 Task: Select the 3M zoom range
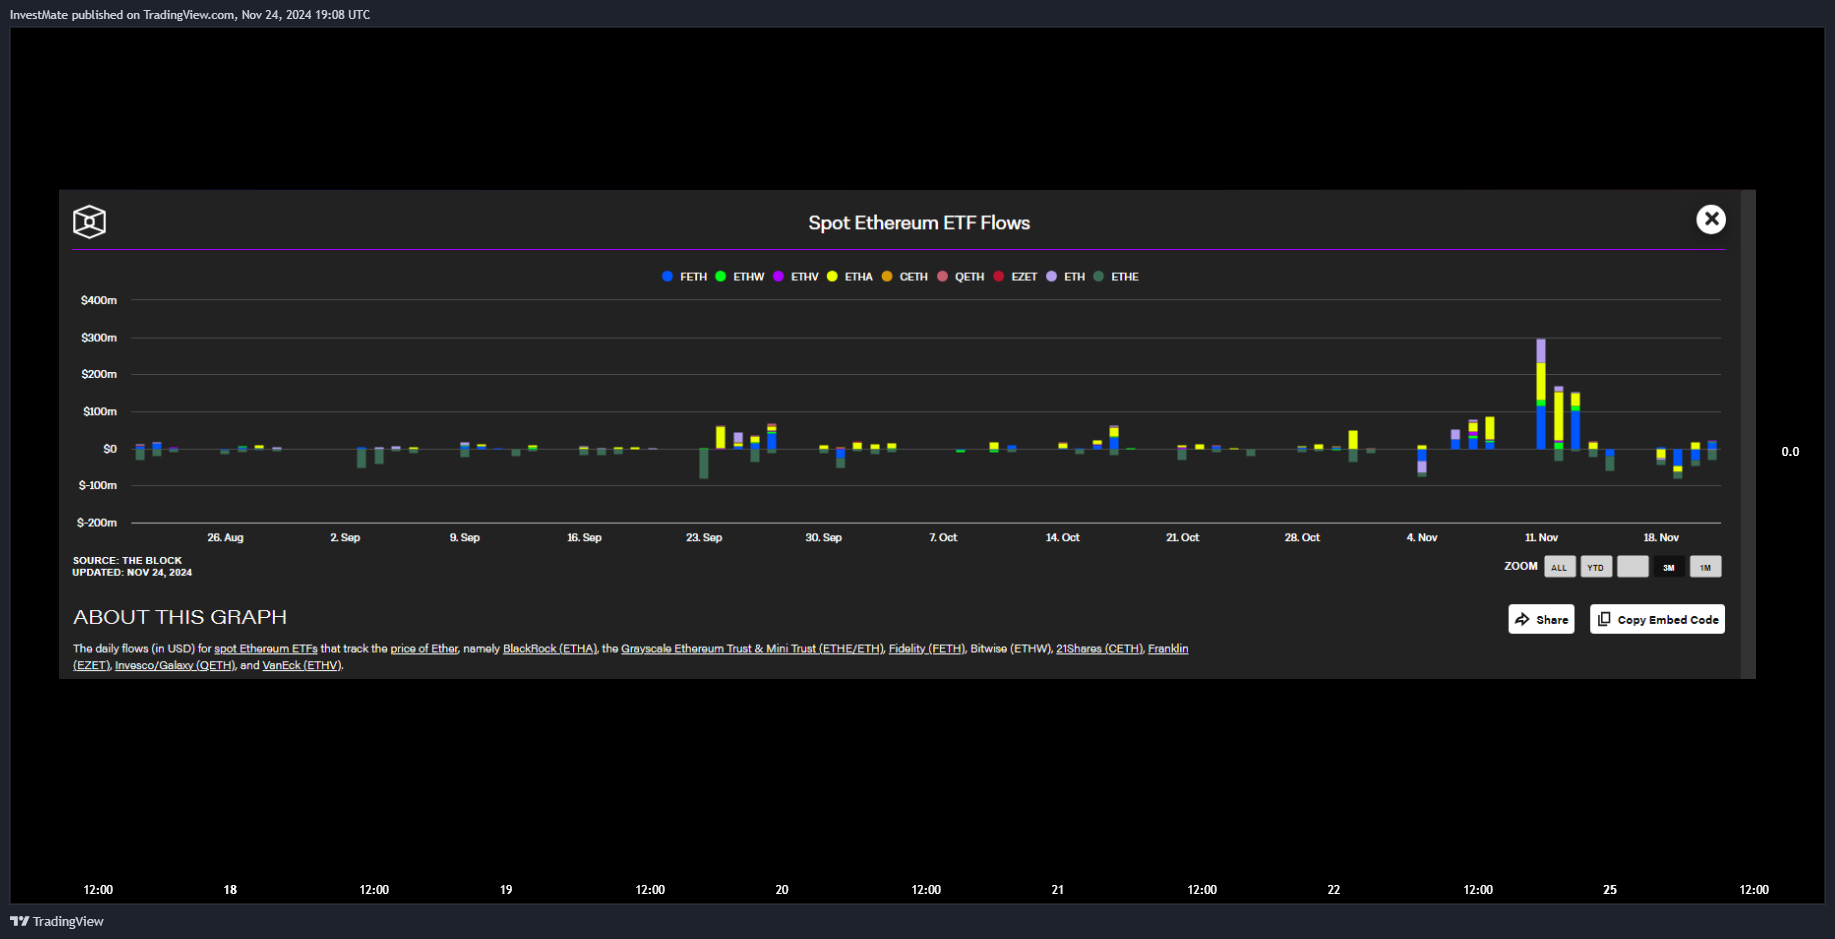pos(1669,567)
